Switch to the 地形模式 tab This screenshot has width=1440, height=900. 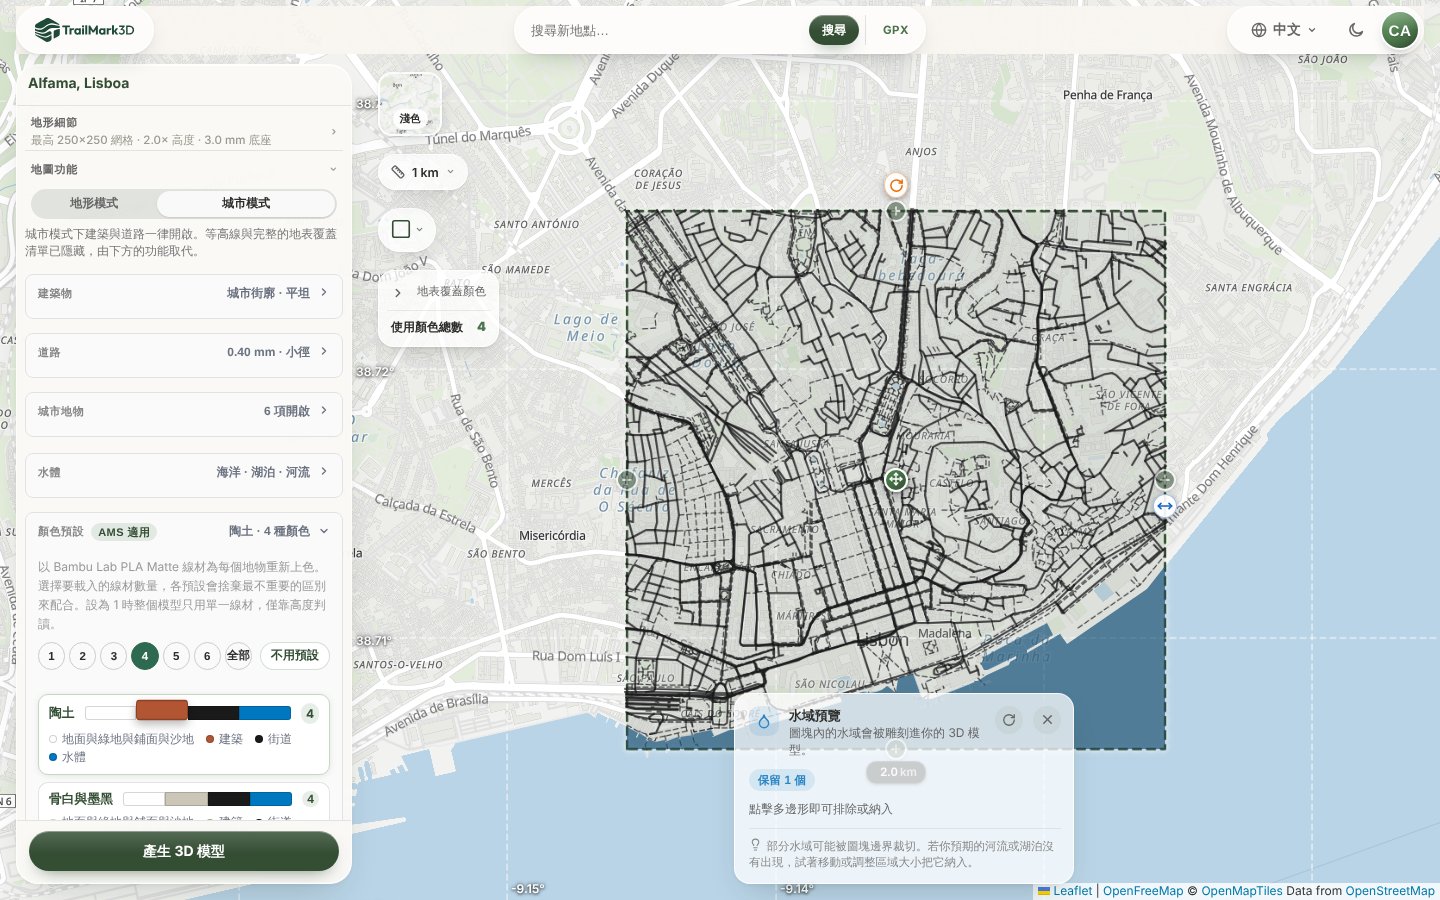point(94,203)
